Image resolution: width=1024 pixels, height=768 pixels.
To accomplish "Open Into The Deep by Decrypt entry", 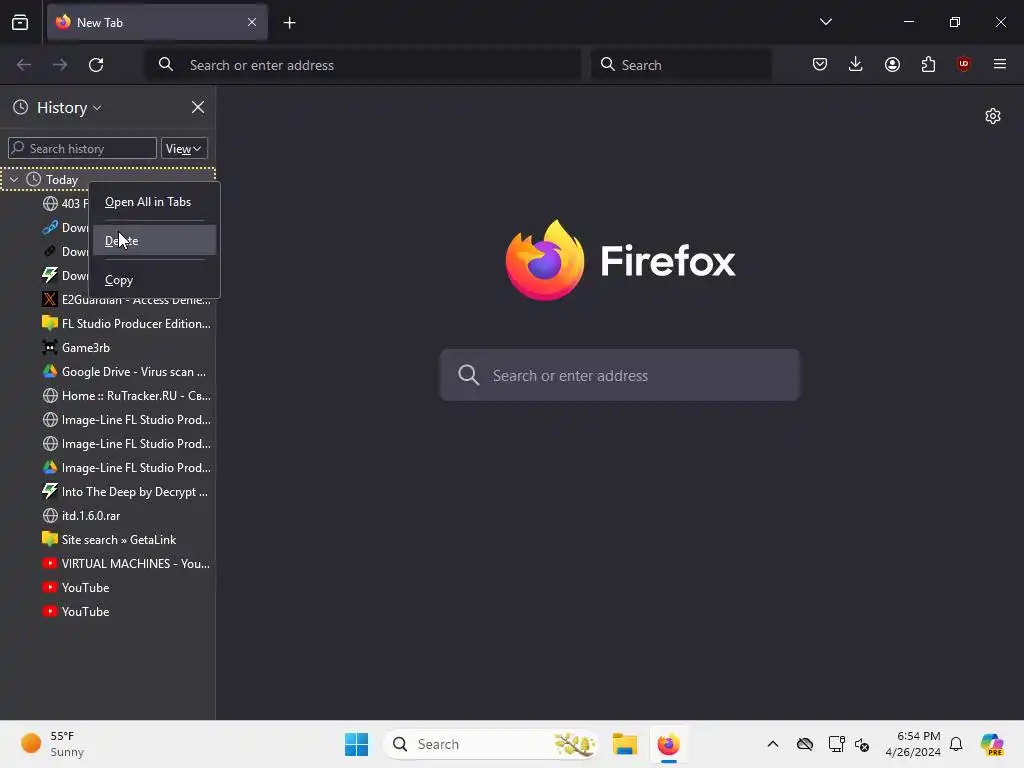I will pyautogui.click(x=127, y=492).
